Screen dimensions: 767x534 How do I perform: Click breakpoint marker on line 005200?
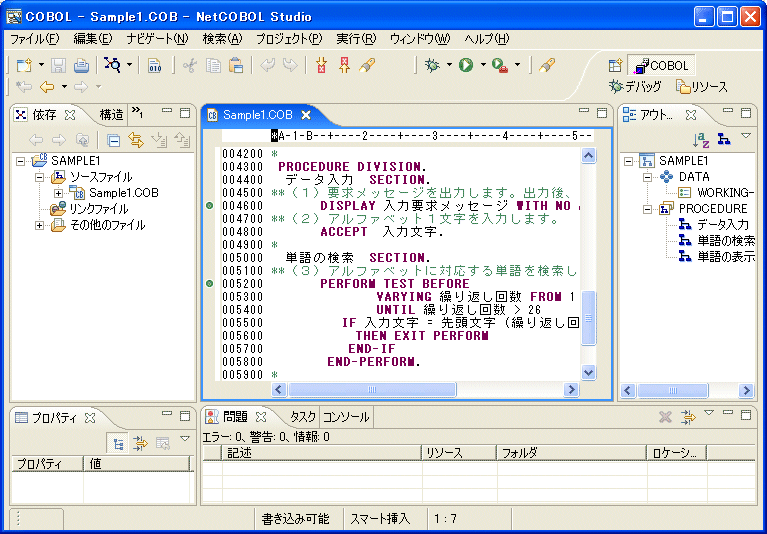tap(209, 284)
